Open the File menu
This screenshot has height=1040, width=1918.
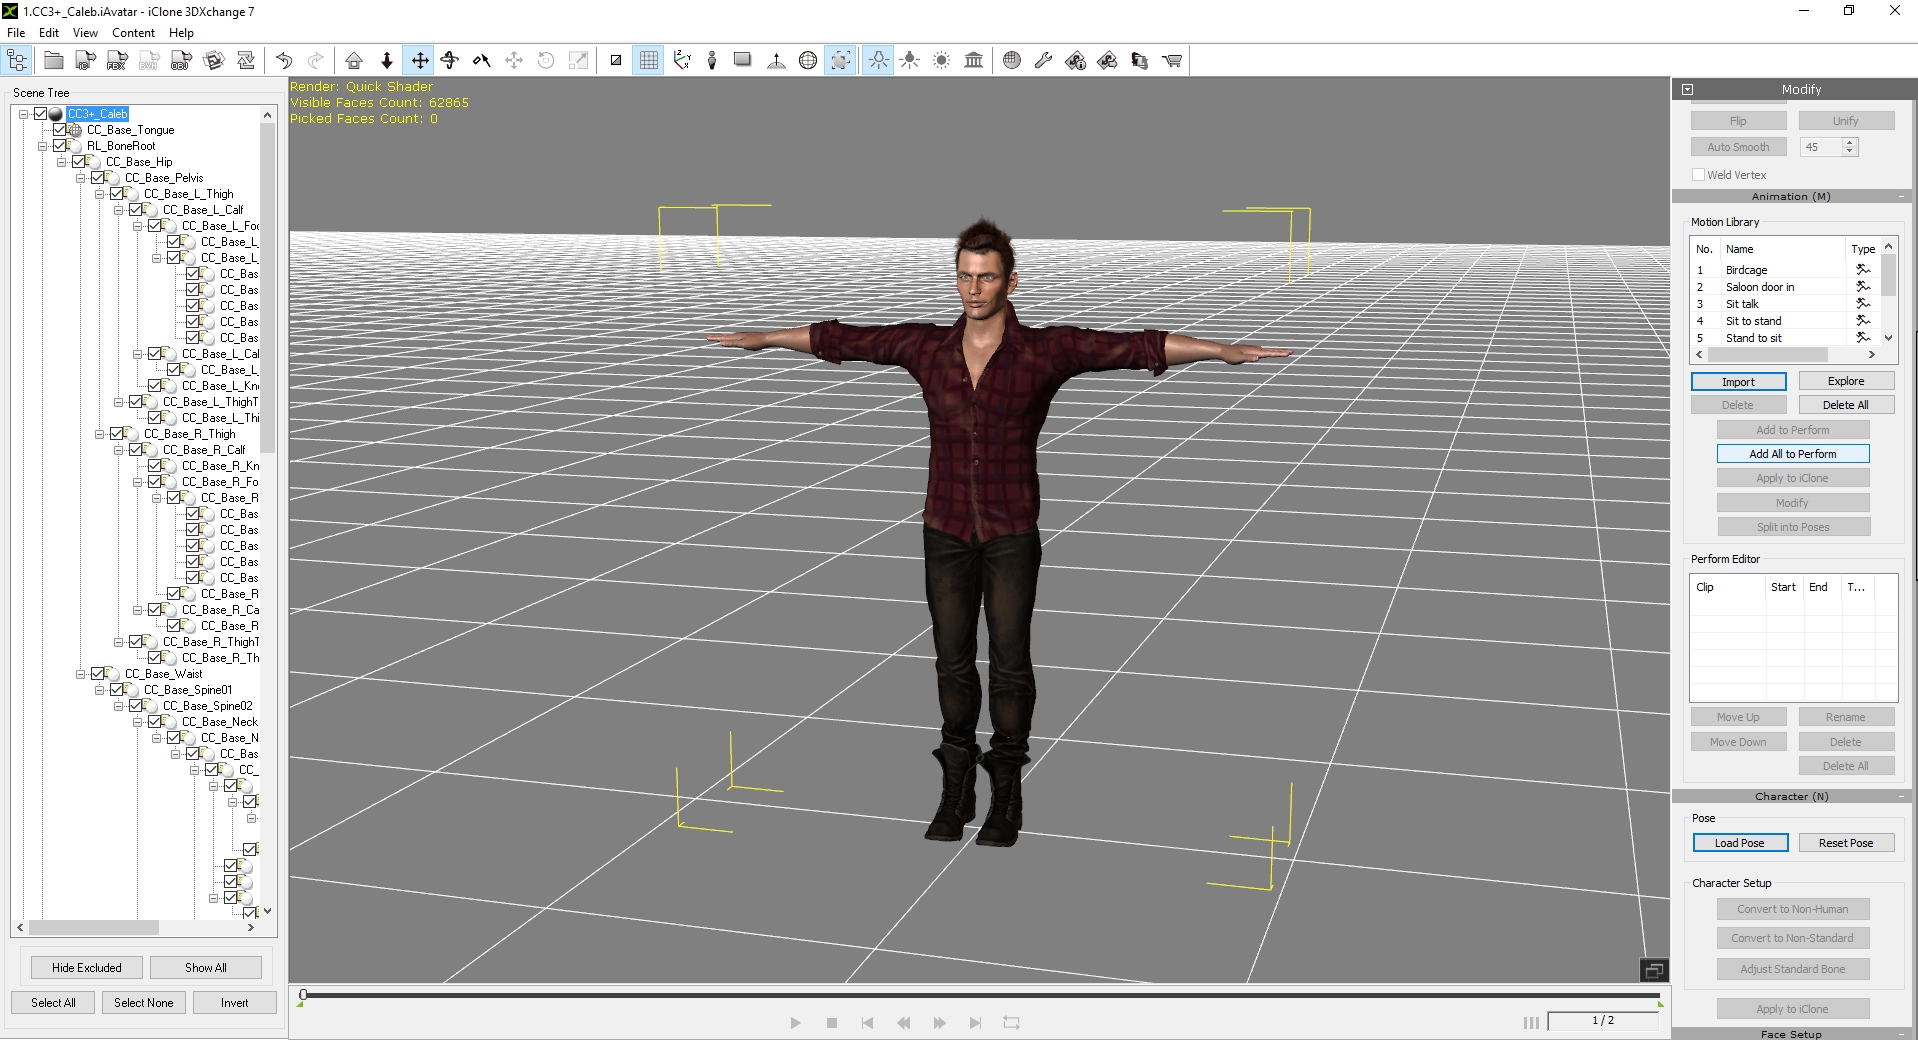[16, 33]
